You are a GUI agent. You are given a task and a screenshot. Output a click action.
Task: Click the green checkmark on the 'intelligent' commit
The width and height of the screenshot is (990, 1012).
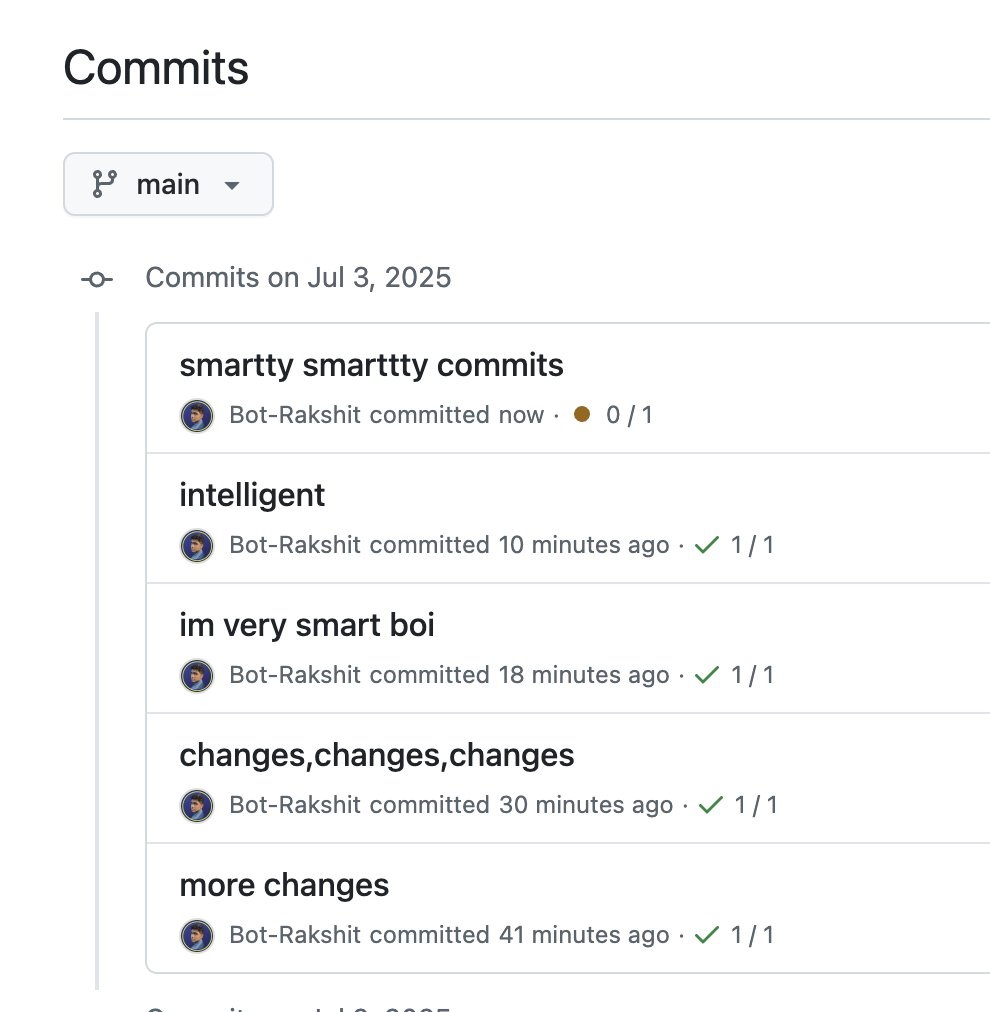click(x=707, y=545)
